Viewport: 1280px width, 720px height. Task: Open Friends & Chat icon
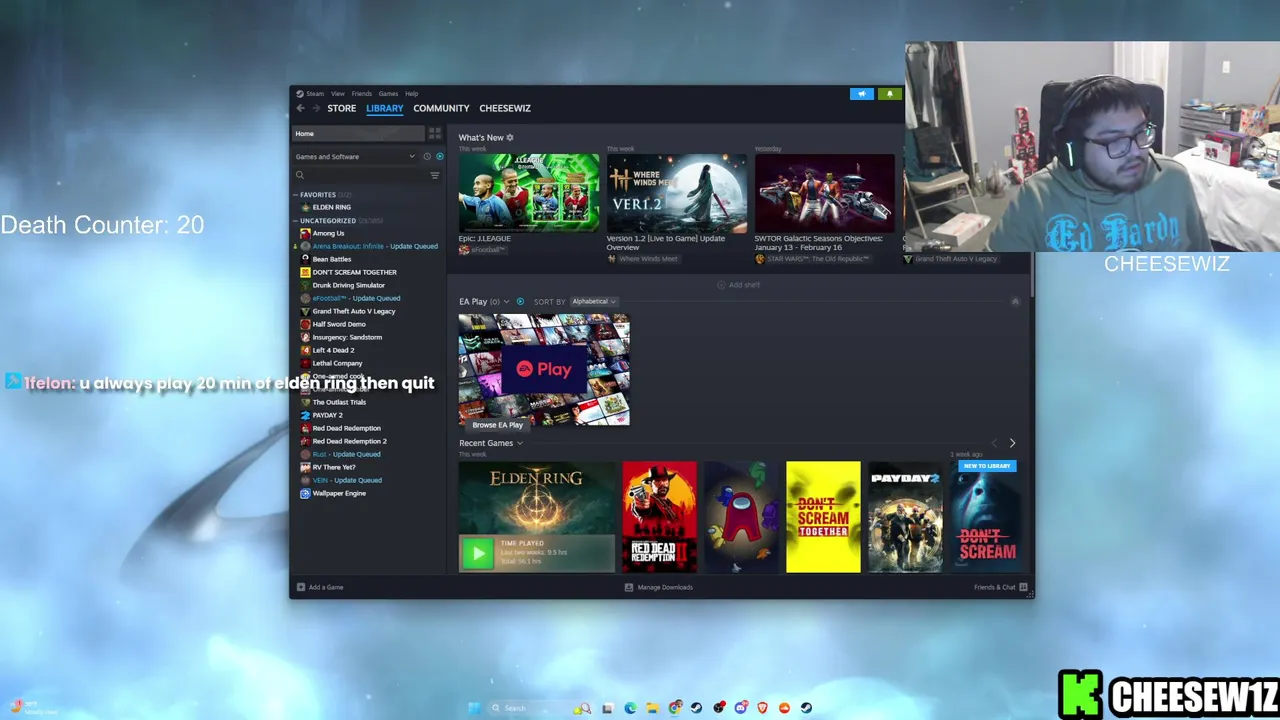tap(1023, 587)
